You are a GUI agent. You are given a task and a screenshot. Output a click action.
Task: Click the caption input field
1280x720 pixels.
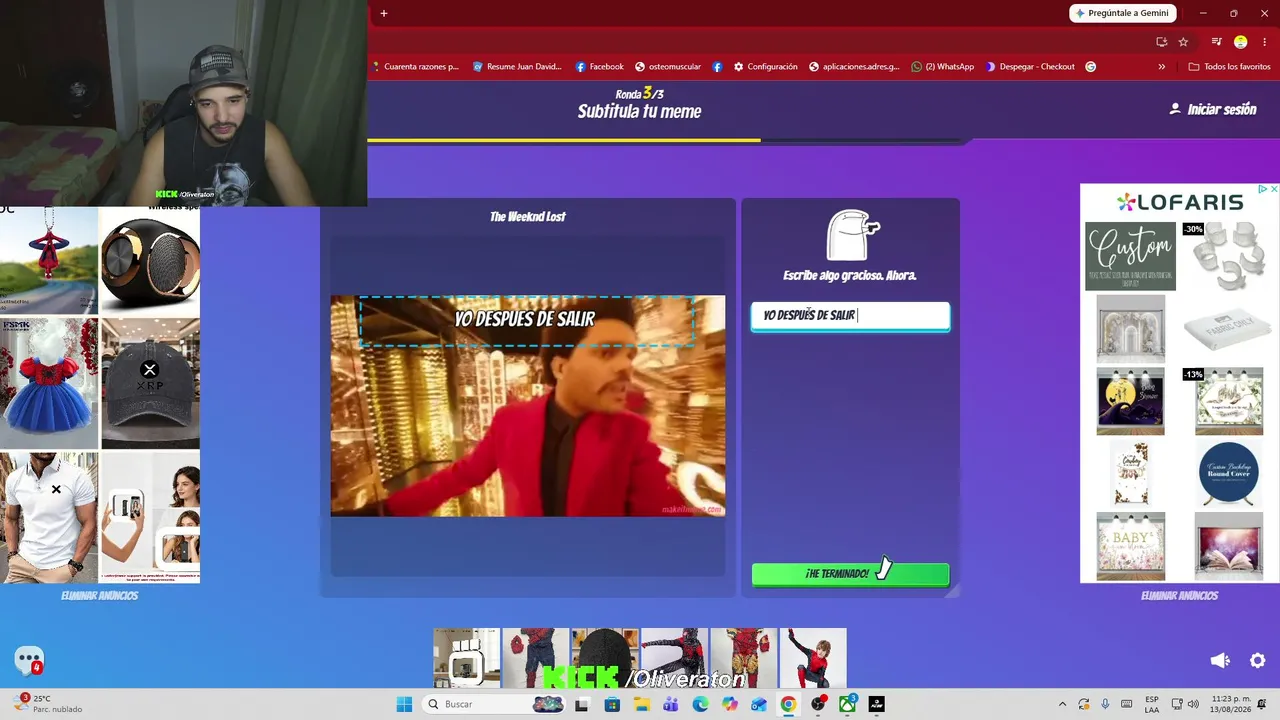pos(850,316)
